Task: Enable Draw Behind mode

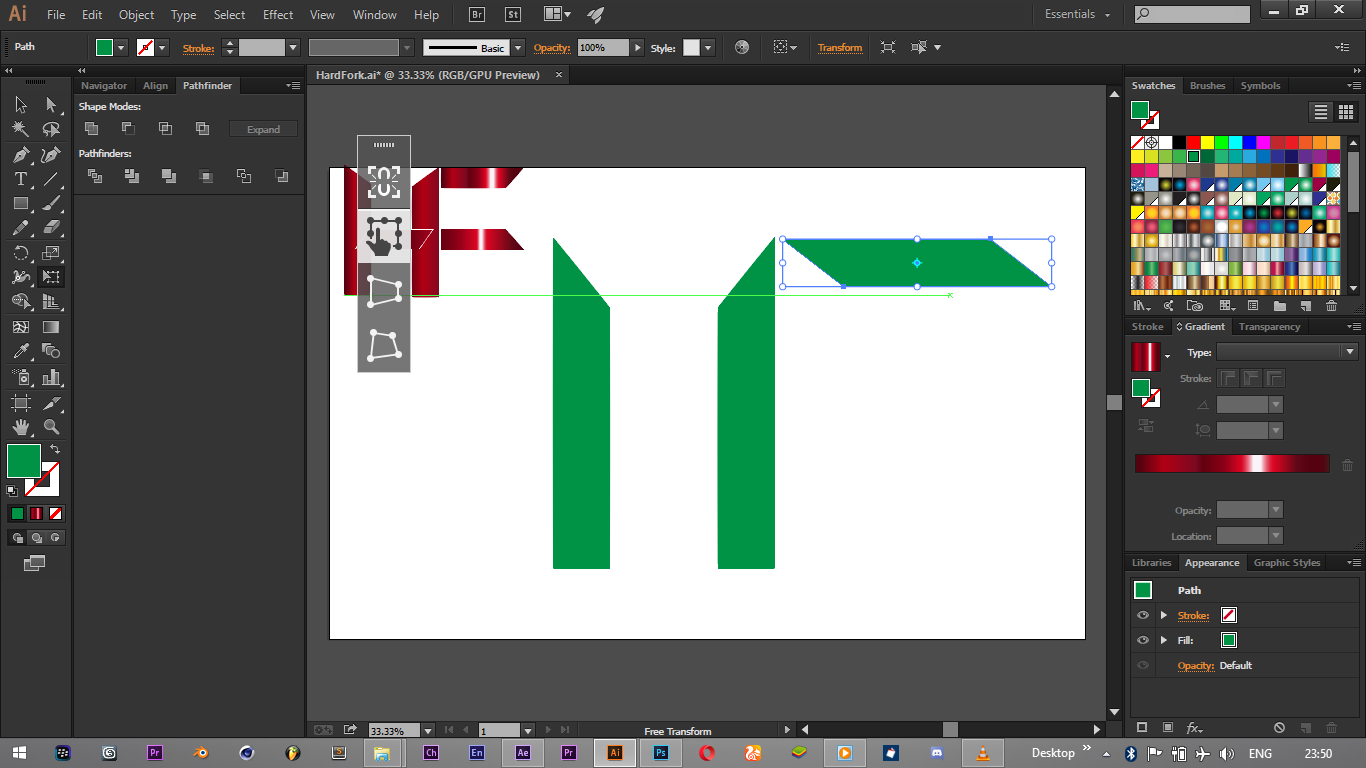Action: tap(37, 538)
